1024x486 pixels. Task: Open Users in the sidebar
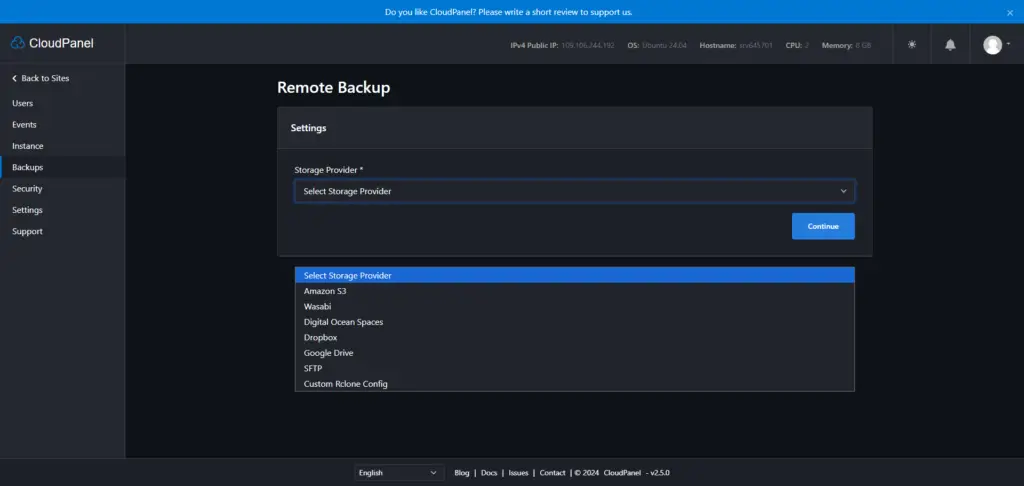point(63,103)
